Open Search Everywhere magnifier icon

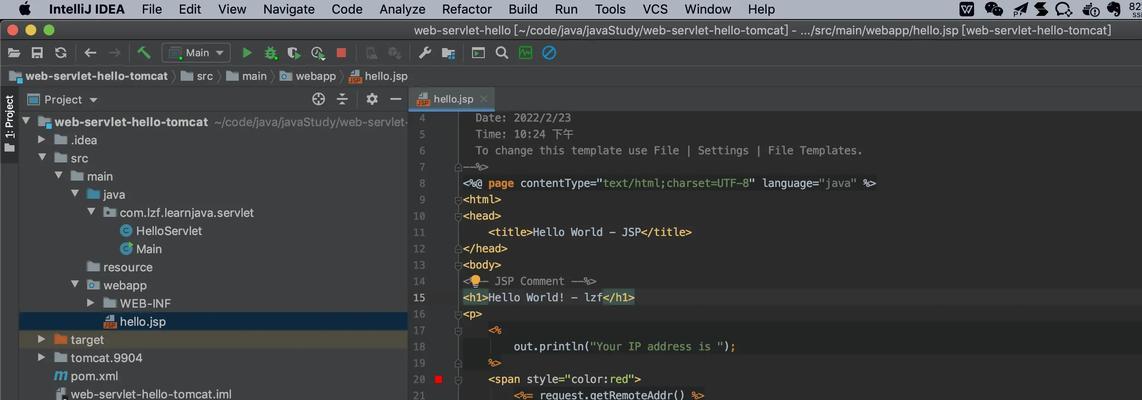pos(502,52)
